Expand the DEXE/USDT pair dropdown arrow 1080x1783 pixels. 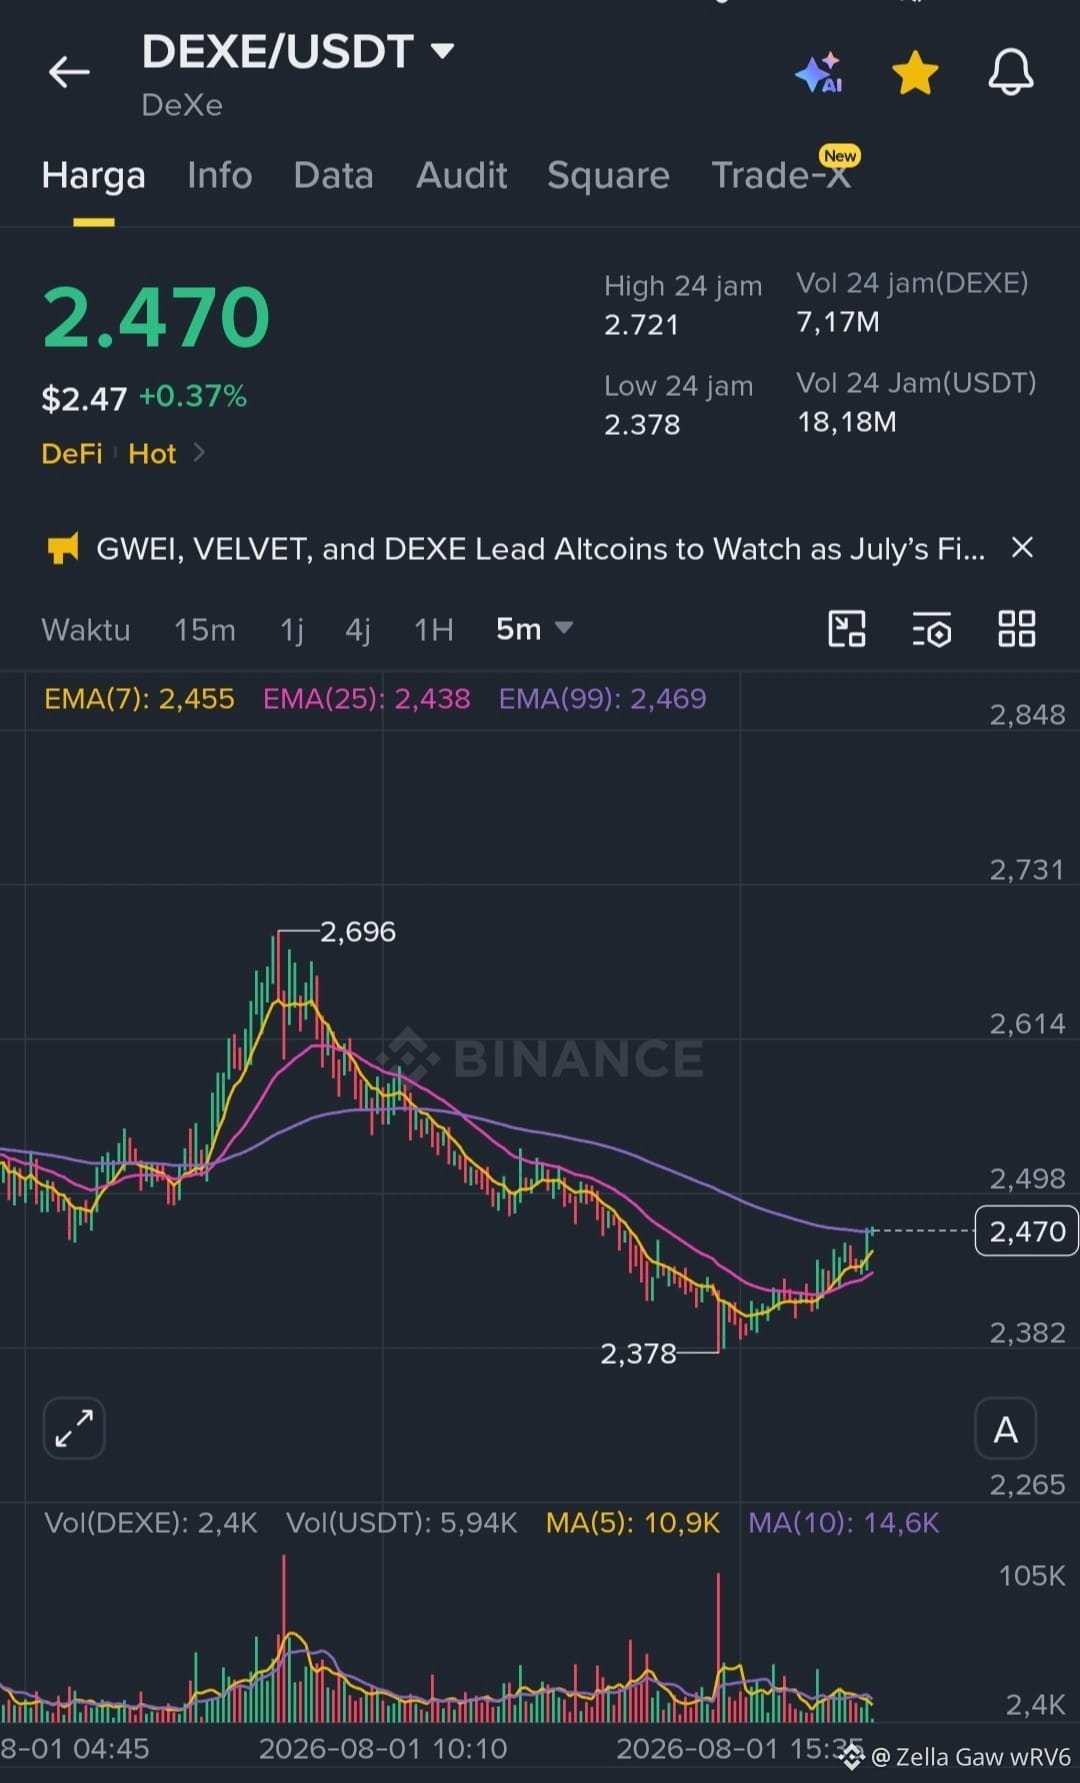[442, 50]
